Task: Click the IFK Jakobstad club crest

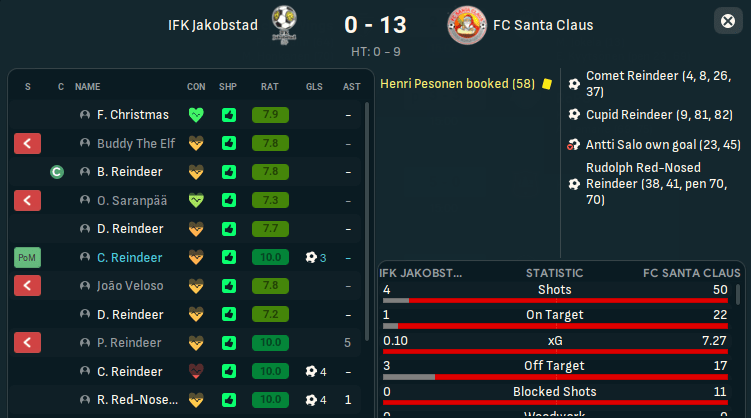Action: pos(284,24)
